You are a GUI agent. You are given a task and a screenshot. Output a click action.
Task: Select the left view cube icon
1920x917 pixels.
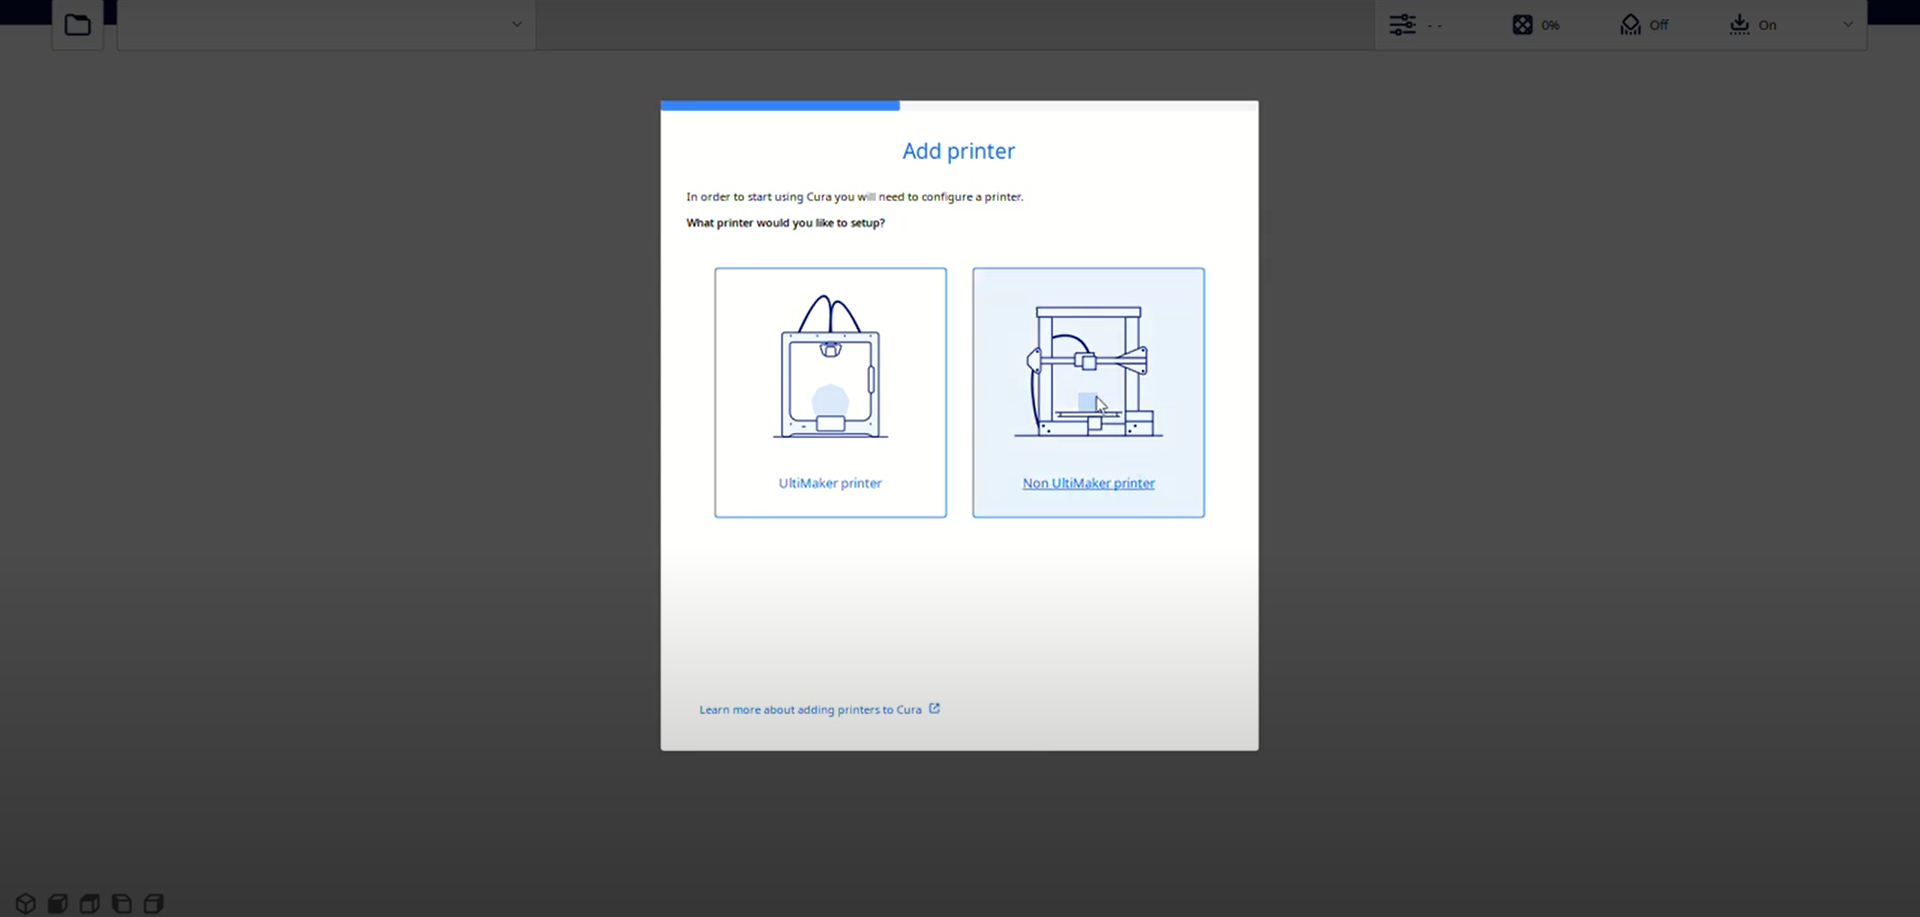click(x=122, y=904)
